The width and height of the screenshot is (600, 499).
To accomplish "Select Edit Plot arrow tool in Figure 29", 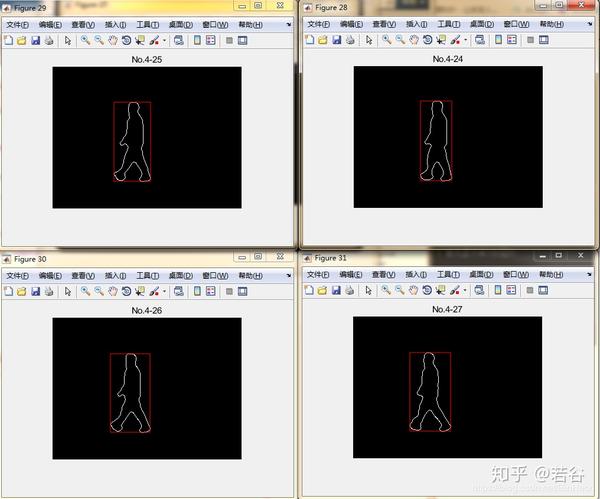I will (x=68, y=40).
